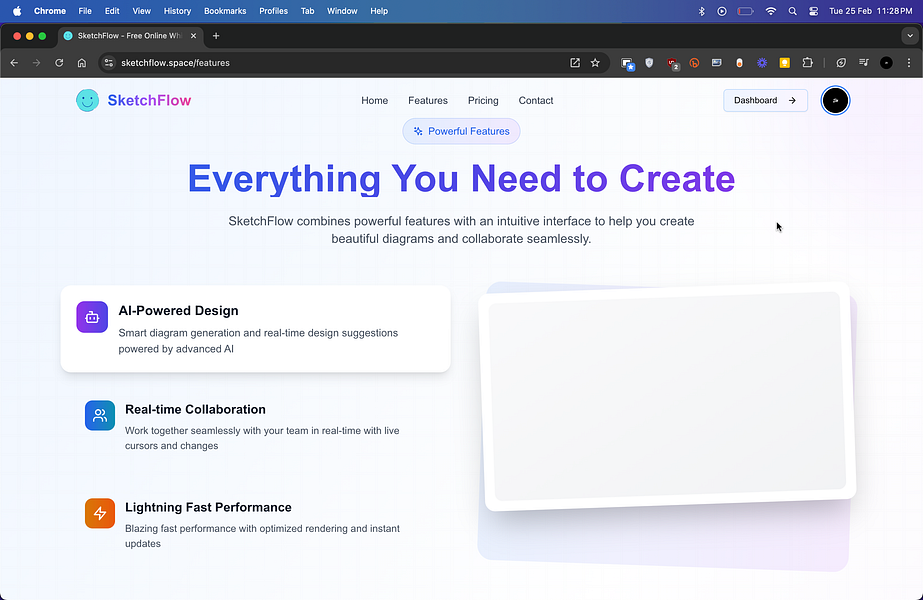The image size is (923, 600).
Task: Open the Dashboard button
Action: 765,101
